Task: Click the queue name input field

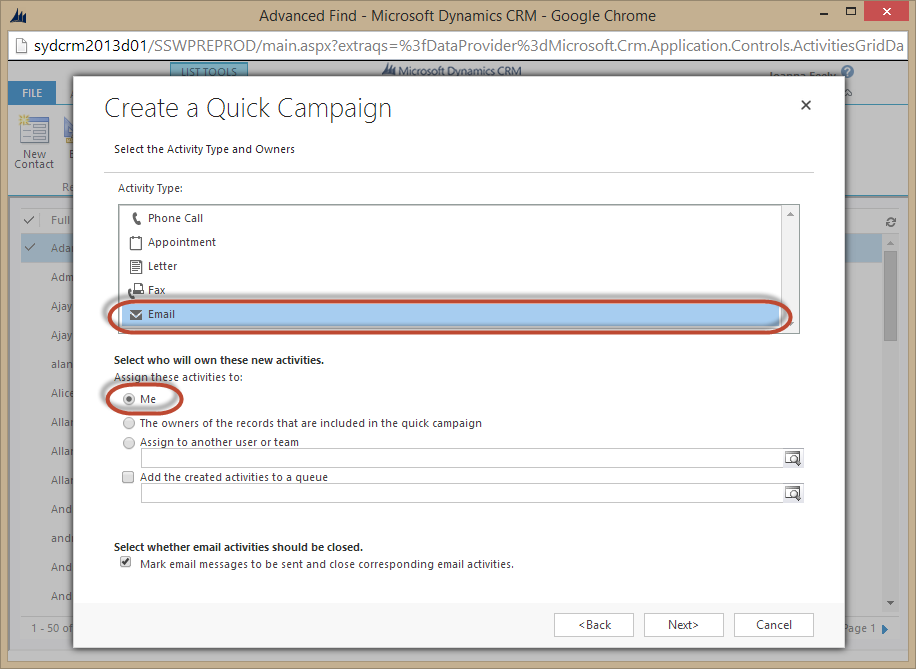Action: pos(460,493)
